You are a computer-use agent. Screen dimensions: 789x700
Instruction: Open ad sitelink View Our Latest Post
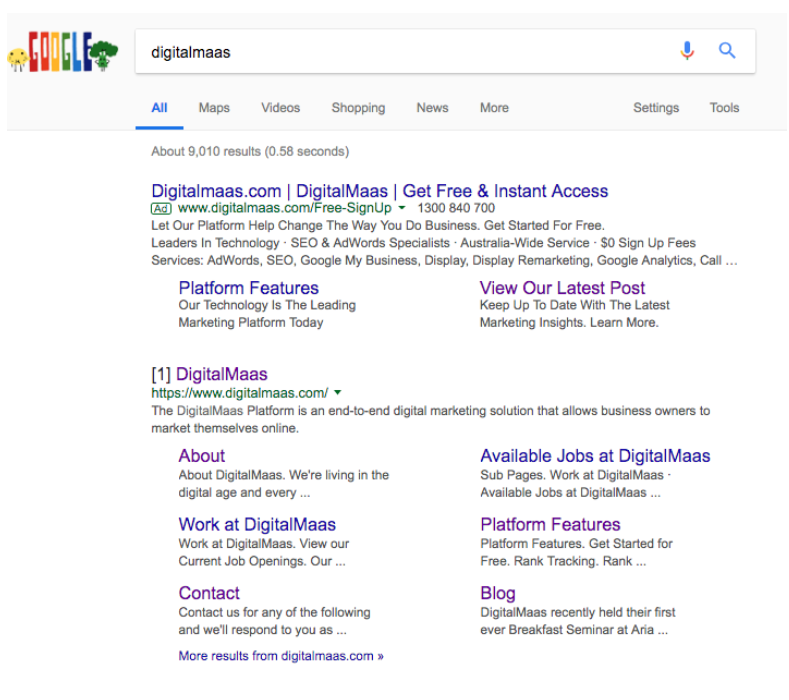tap(562, 288)
